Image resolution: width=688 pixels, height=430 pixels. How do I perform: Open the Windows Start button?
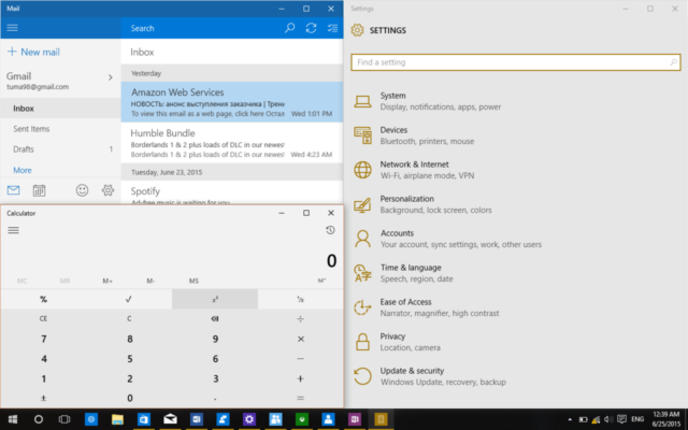pyautogui.click(x=12, y=419)
